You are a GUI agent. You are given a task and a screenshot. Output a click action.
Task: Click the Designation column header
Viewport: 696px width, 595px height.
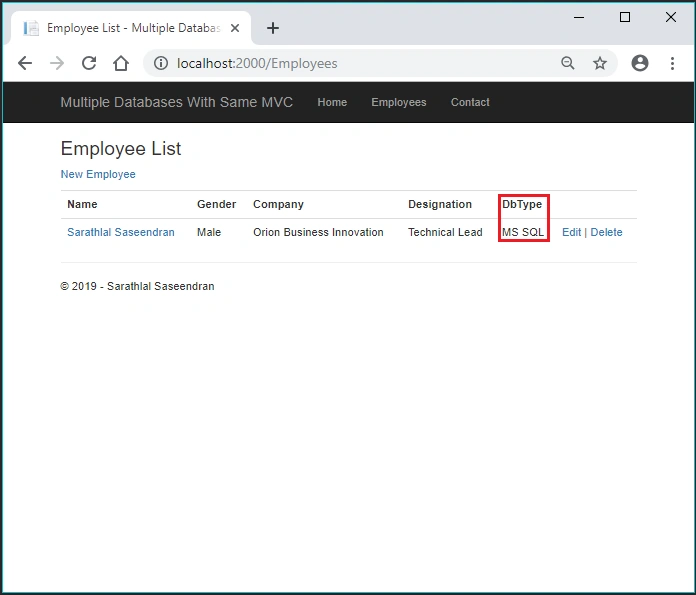tap(440, 204)
